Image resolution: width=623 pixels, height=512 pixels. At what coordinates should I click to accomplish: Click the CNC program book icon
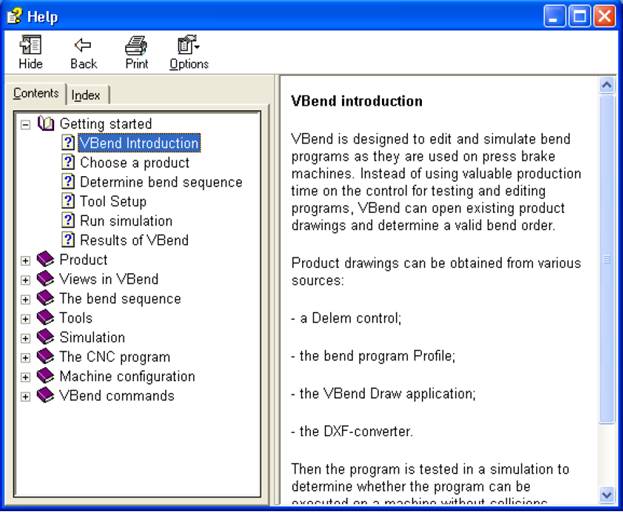[45, 357]
